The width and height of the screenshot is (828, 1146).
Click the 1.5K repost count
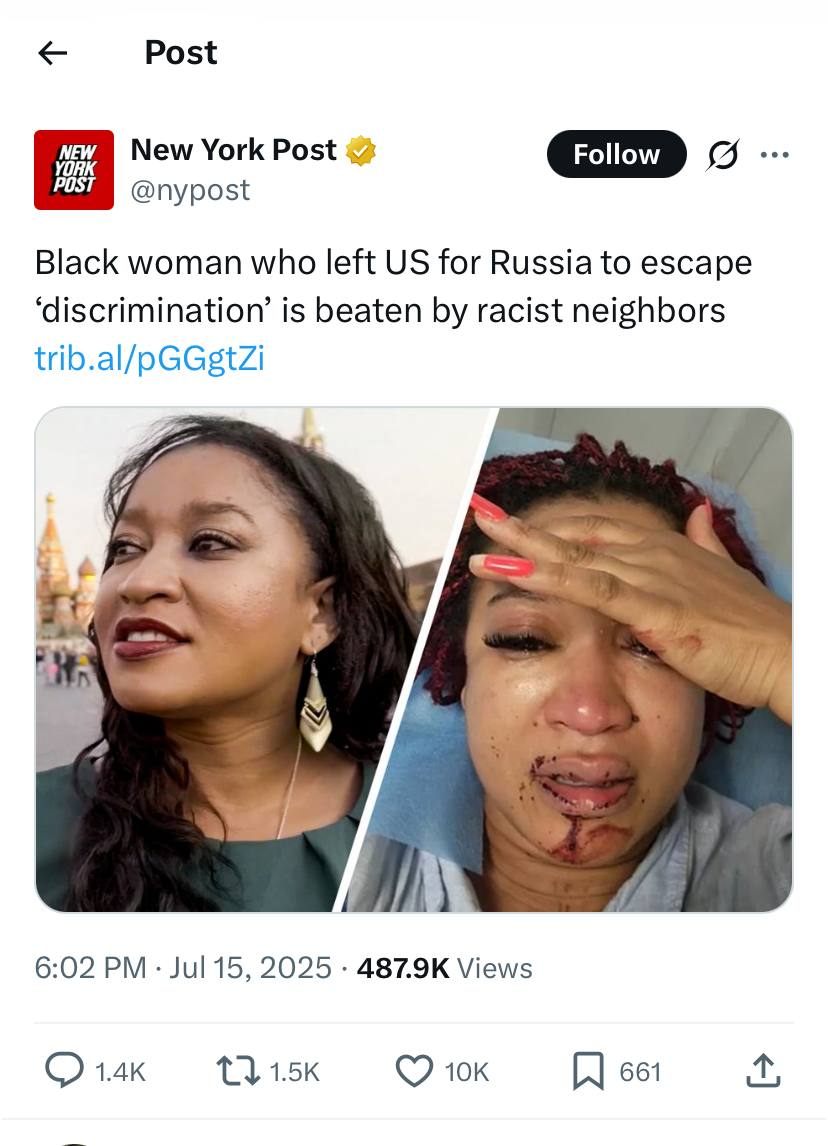click(x=295, y=1072)
